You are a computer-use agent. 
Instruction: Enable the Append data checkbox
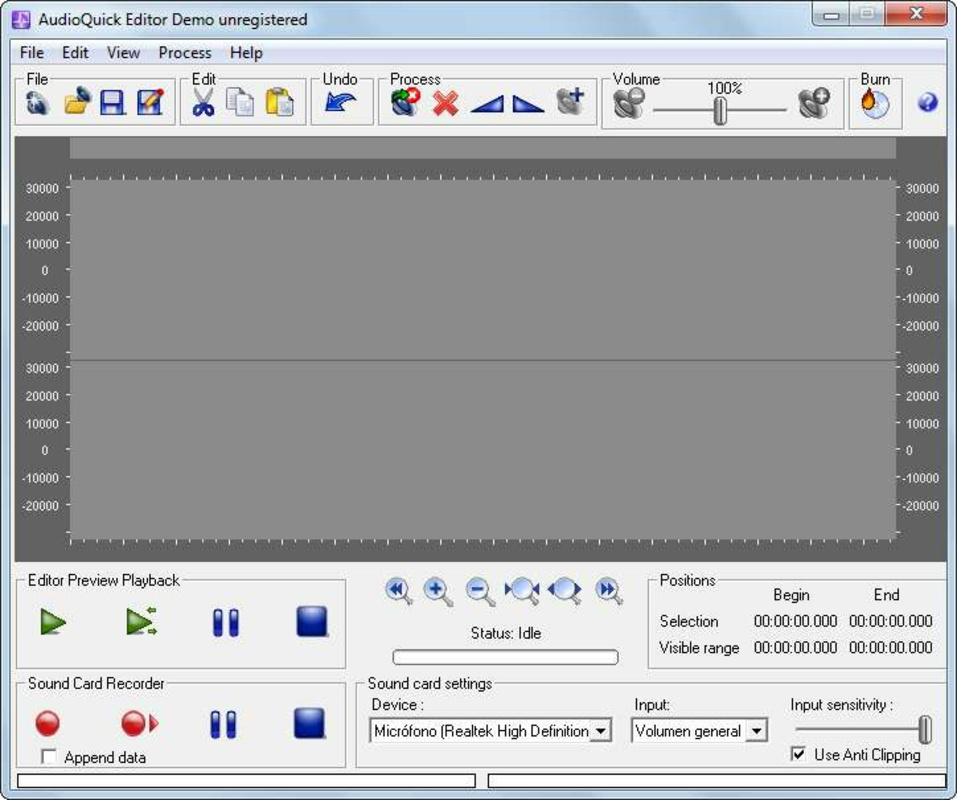point(48,757)
